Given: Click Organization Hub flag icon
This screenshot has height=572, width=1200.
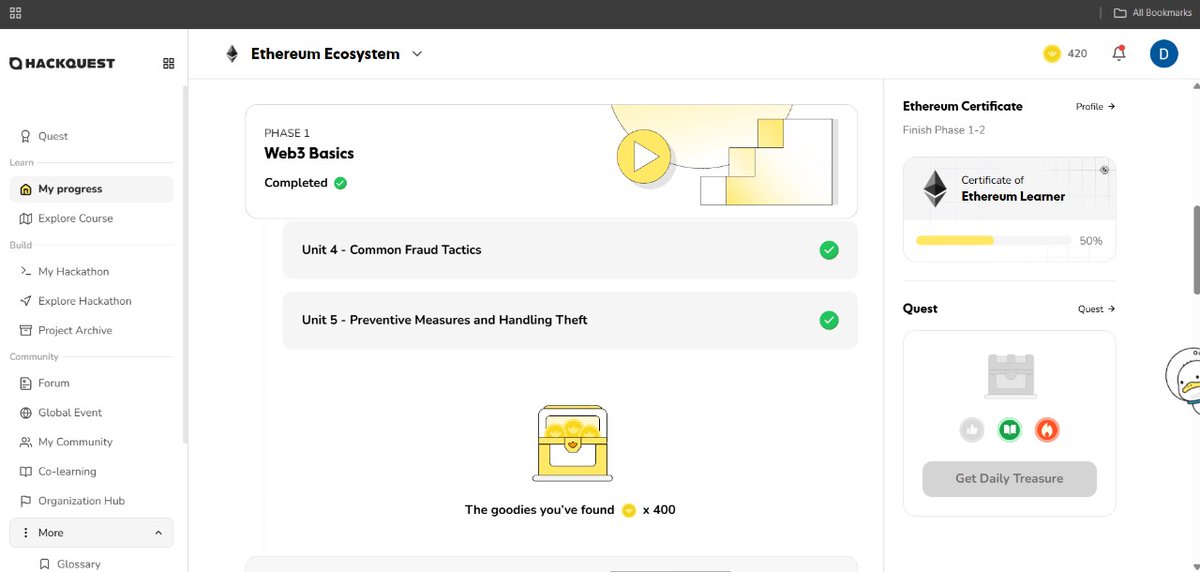Looking at the screenshot, I should (27, 501).
